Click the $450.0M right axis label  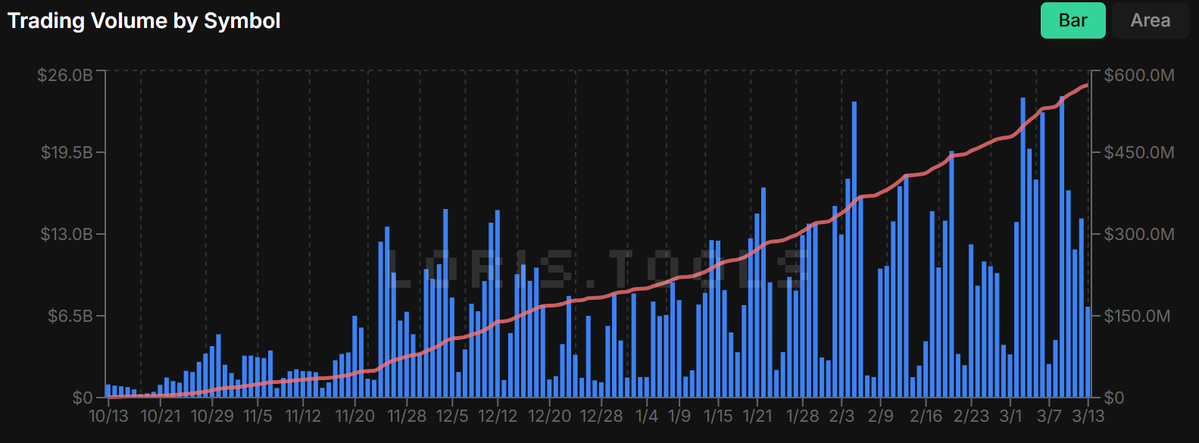coord(1137,152)
